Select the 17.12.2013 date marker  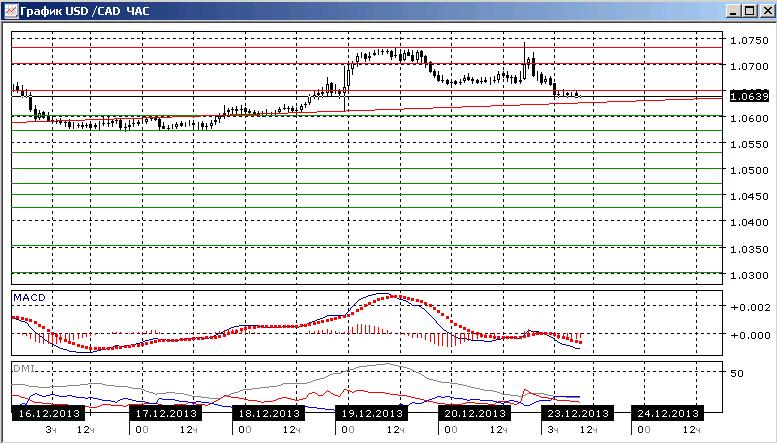166,413
